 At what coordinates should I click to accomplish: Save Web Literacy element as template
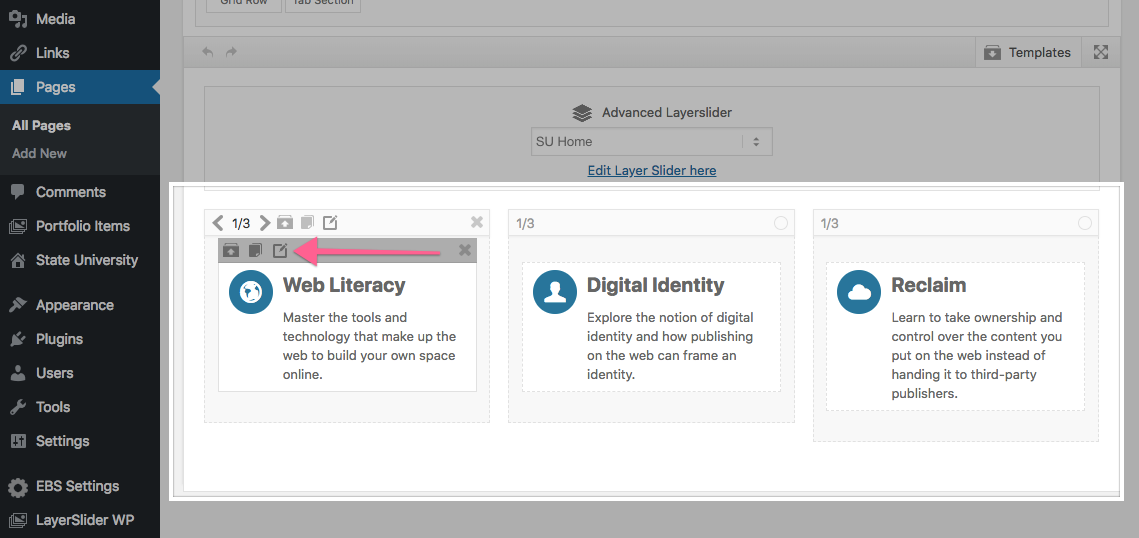coord(231,250)
